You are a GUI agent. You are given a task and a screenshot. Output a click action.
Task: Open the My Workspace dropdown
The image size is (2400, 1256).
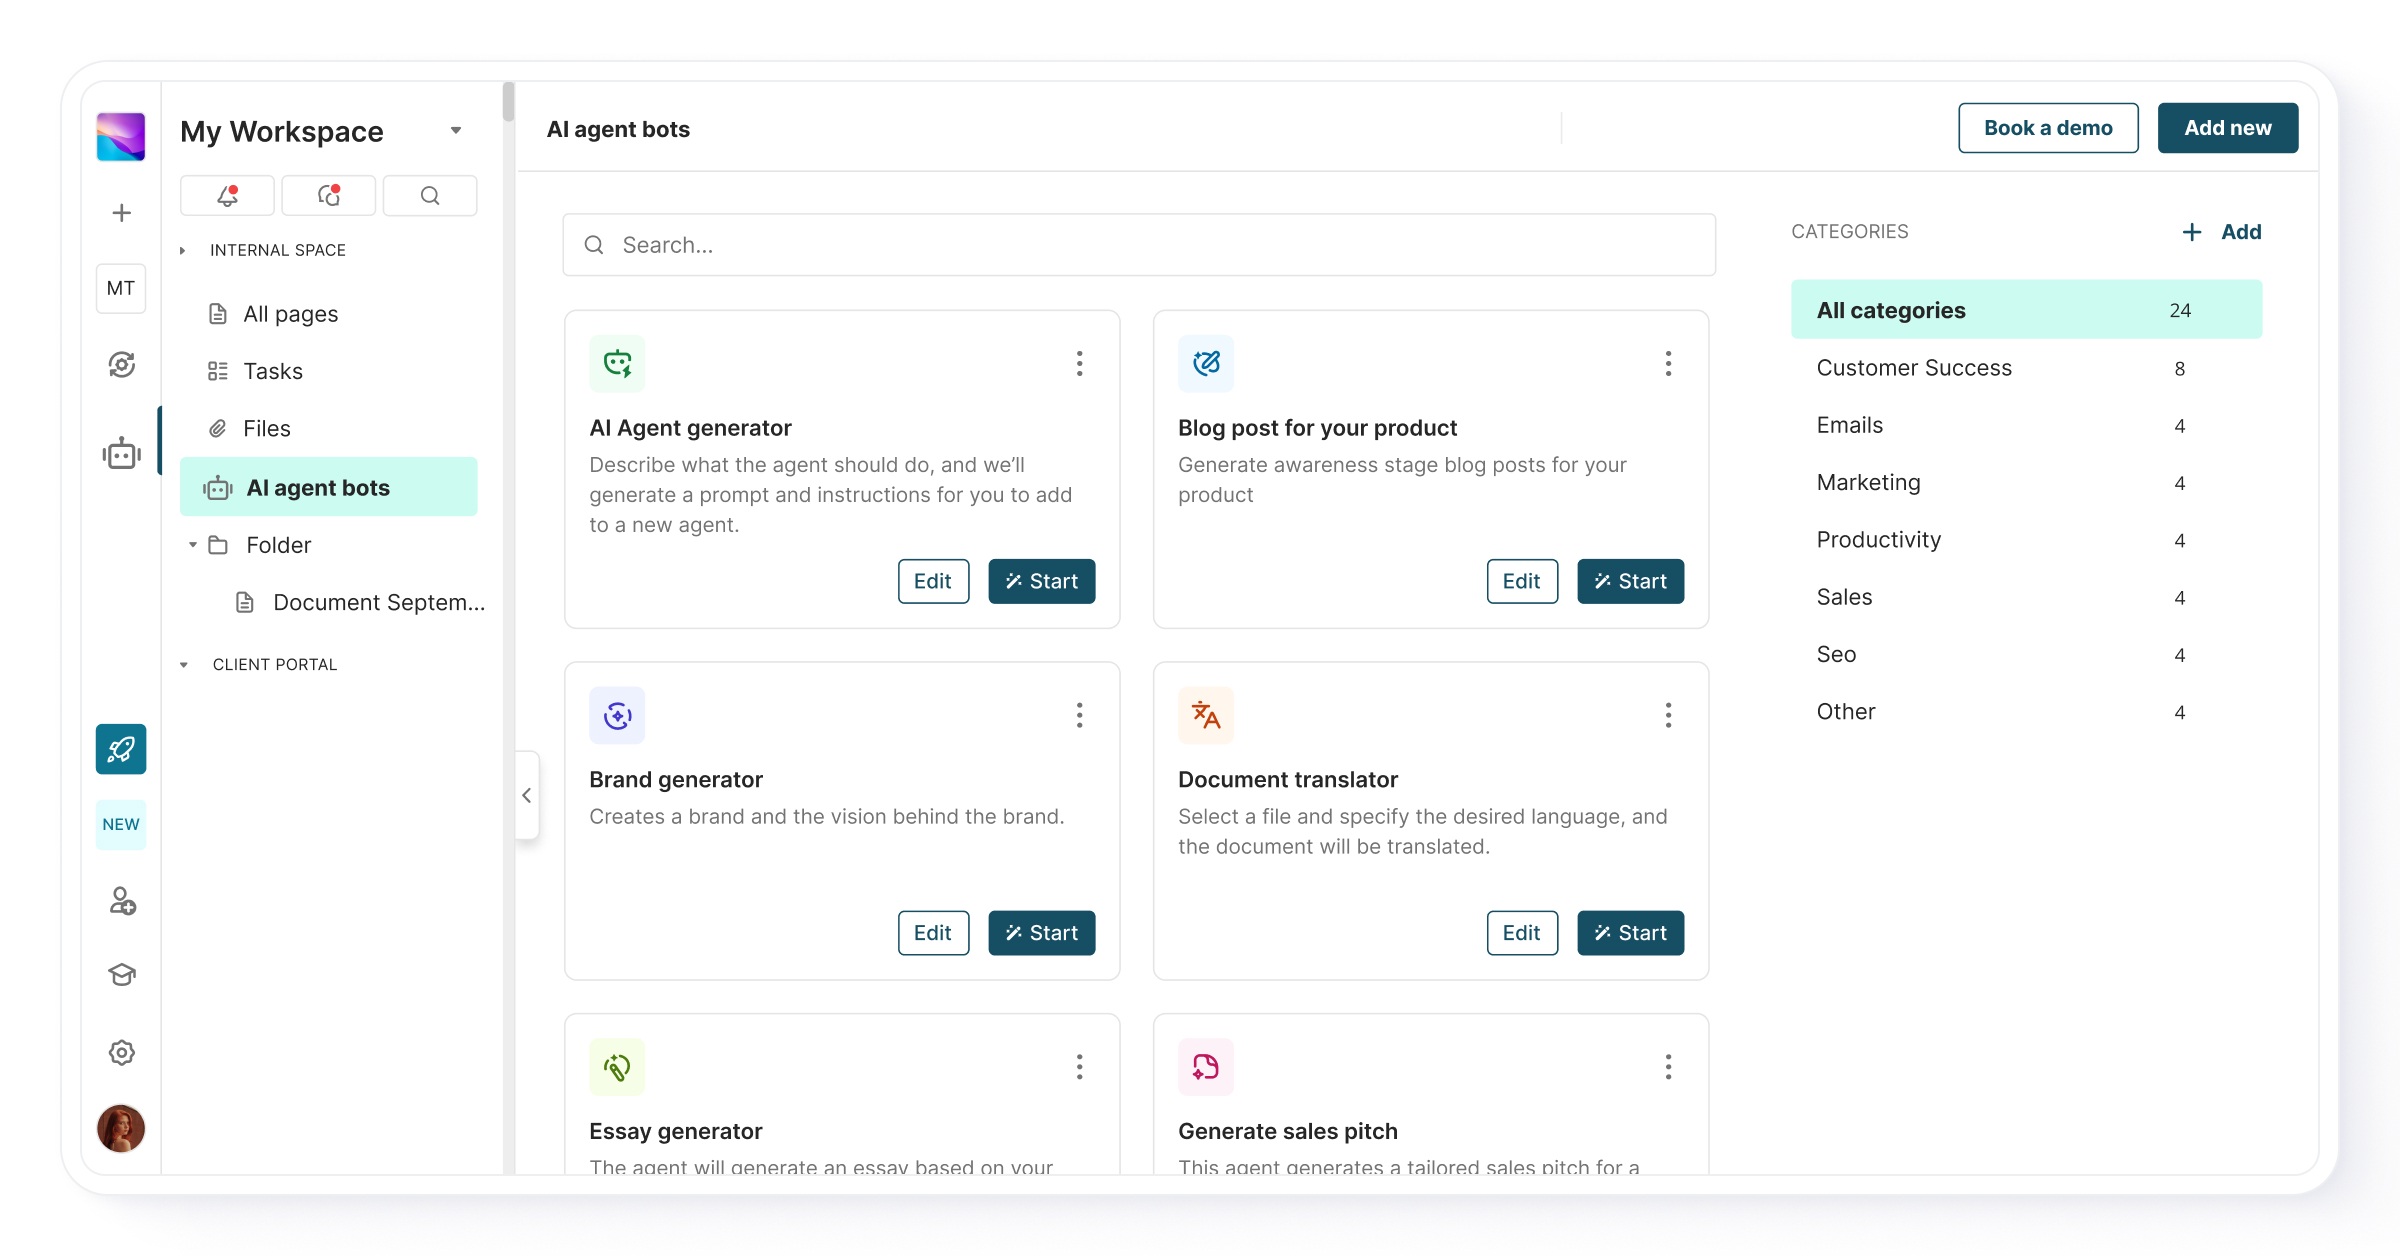coord(456,130)
